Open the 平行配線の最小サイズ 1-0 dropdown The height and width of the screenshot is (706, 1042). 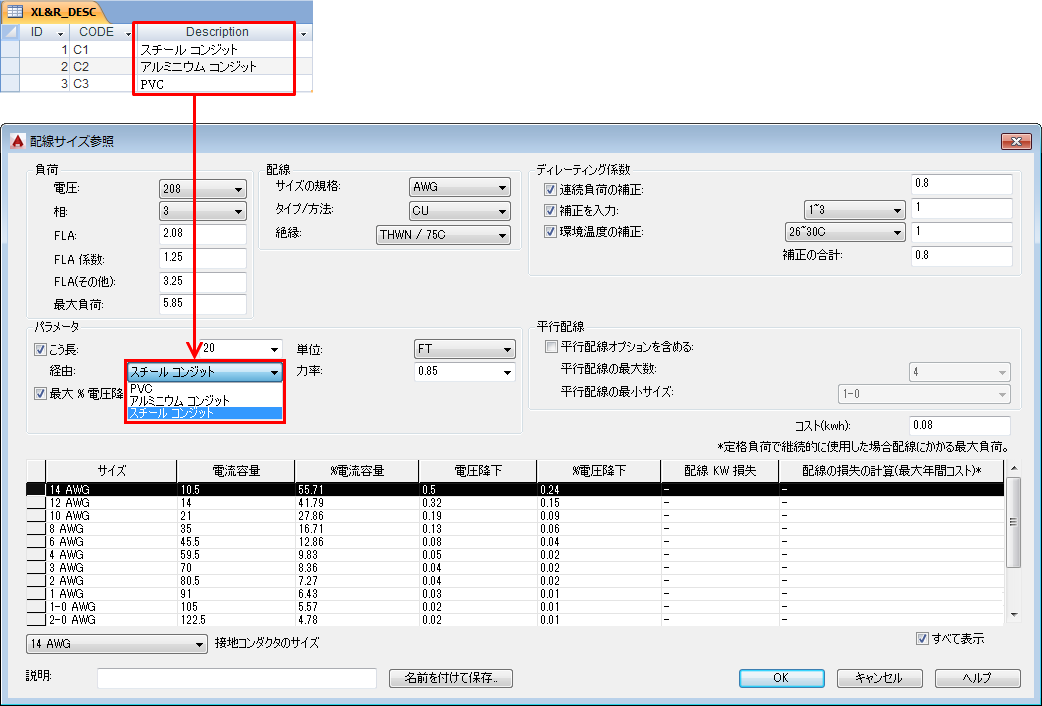tap(924, 394)
